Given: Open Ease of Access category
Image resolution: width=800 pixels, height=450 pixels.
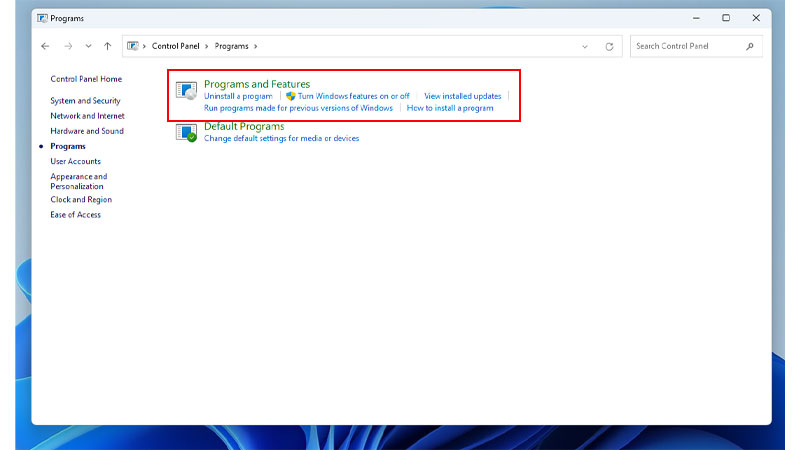Looking at the screenshot, I should pyautogui.click(x=76, y=215).
